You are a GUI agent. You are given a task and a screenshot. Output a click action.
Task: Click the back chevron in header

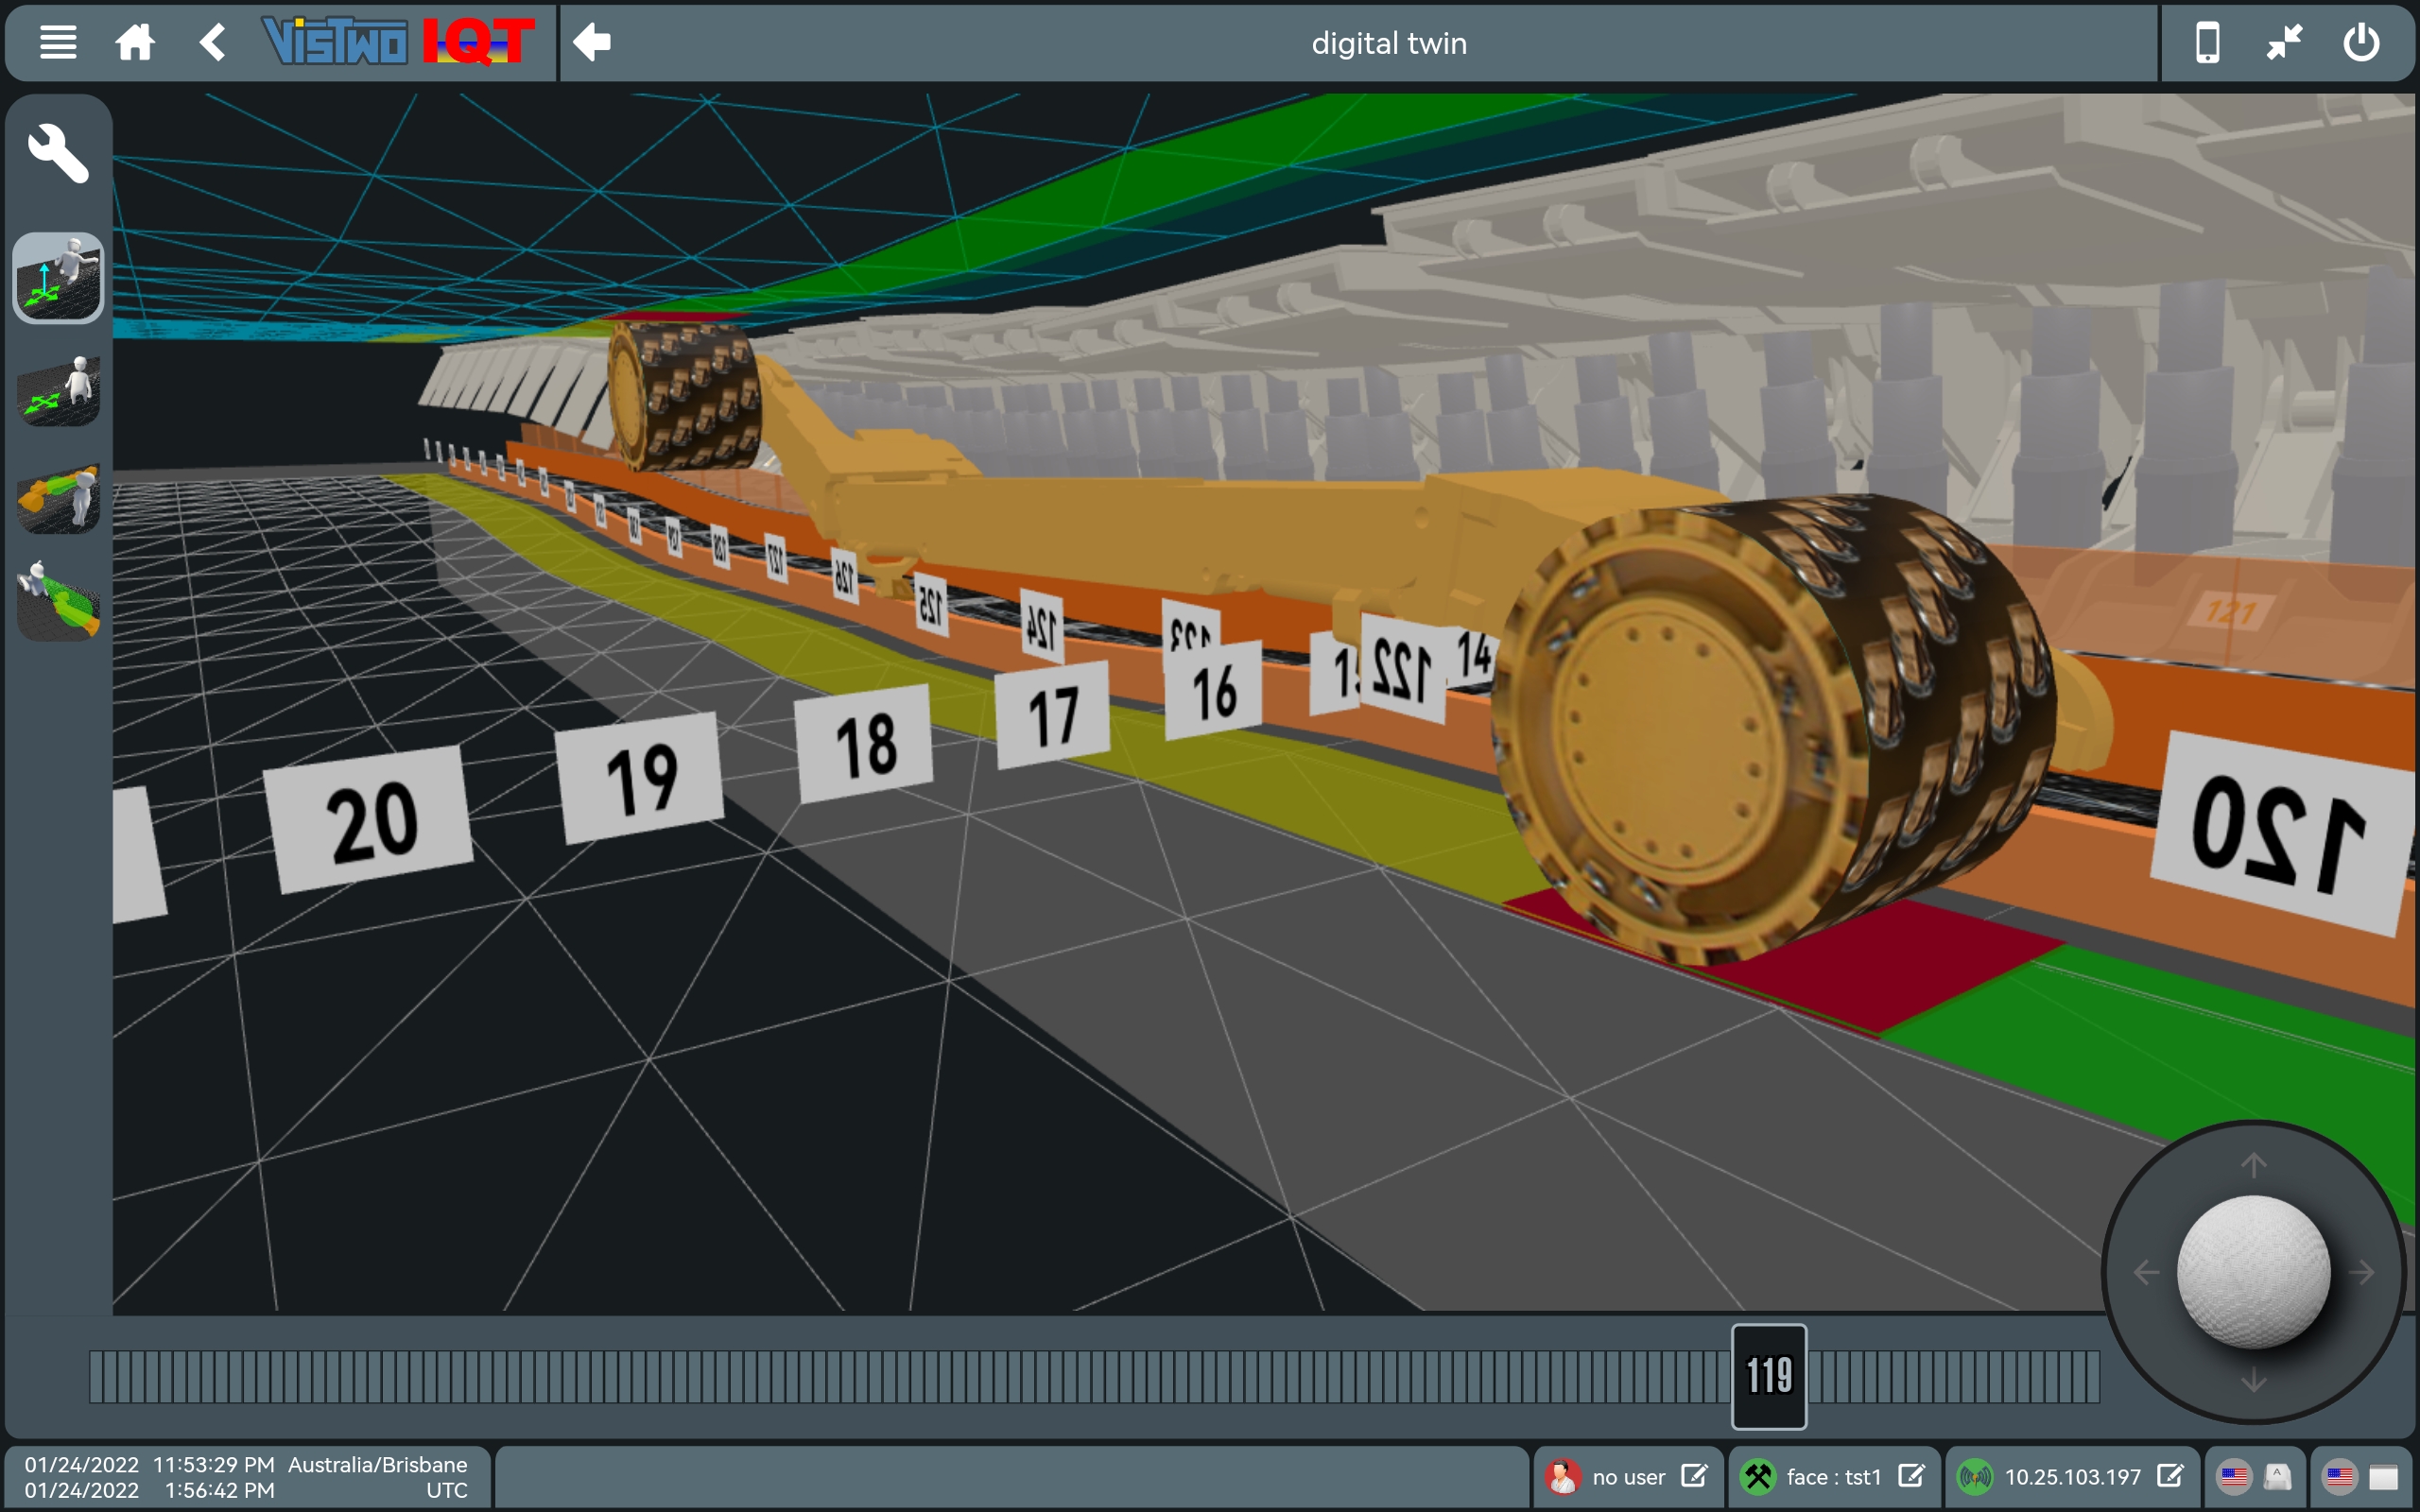(x=212, y=42)
